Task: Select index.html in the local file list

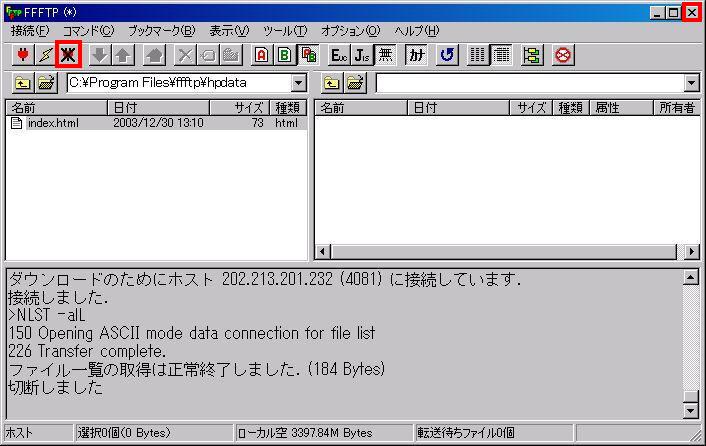Action: [53, 123]
